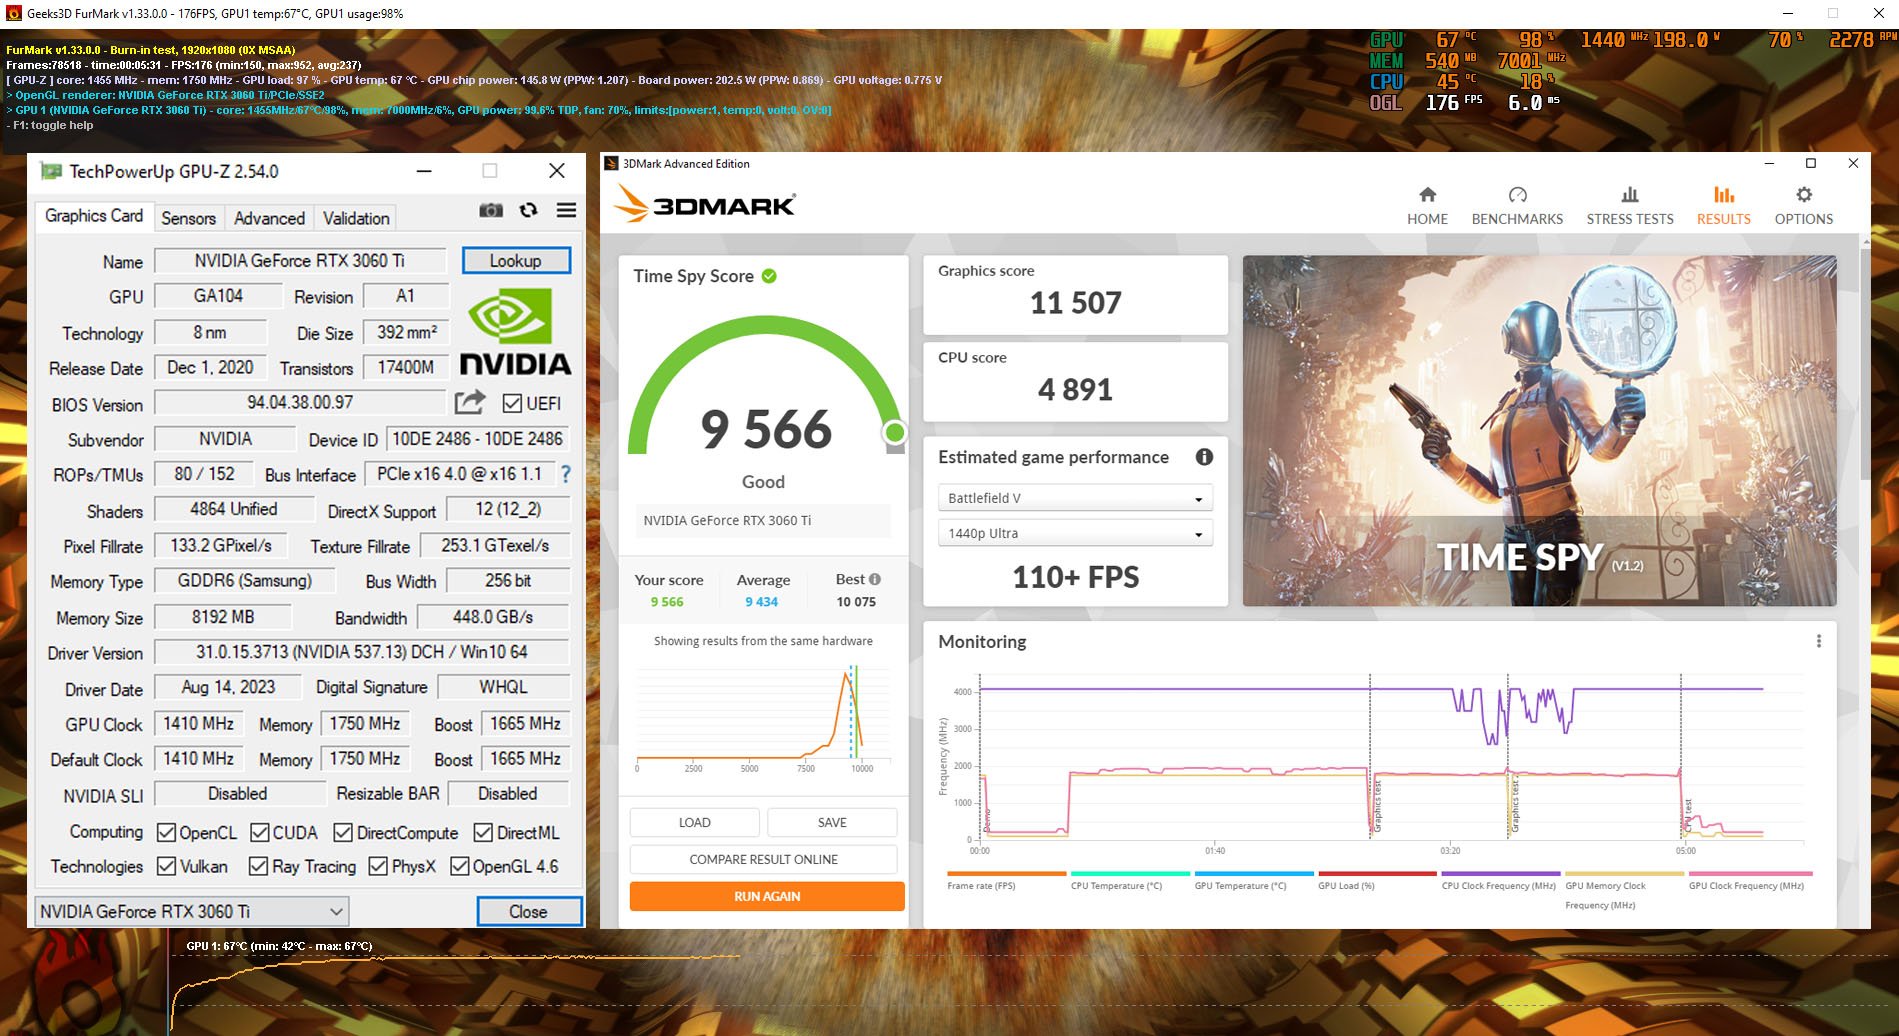Screen dimensions: 1899x1036
Task: Open the 3DMark Home page
Action: [x=1427, y=206]
